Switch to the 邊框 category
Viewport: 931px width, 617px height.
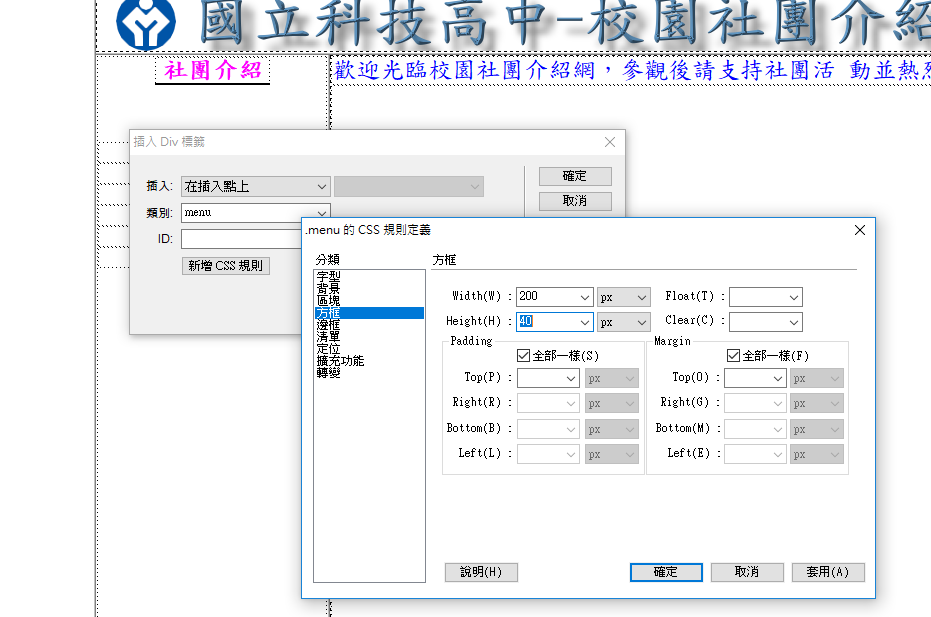(328, 325)
